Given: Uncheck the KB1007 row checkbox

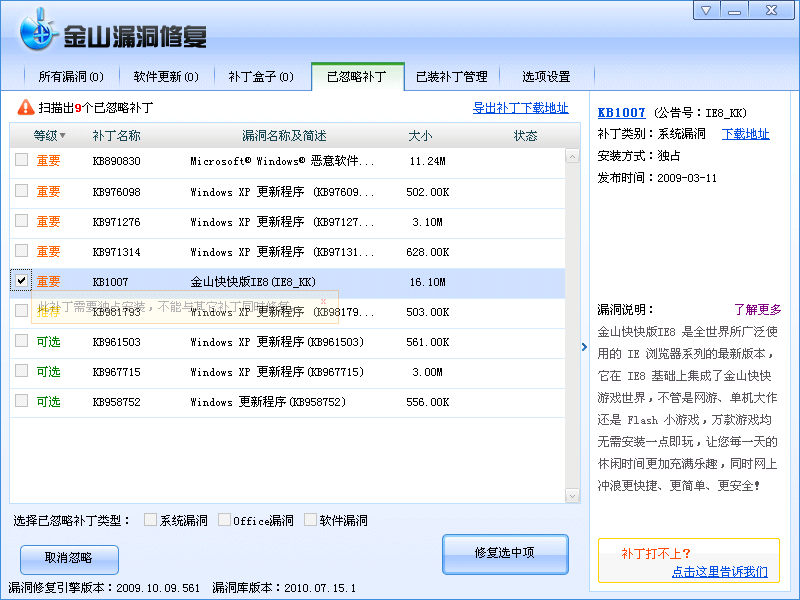Looking at the screenshot, I should click(x=21, y=281).
